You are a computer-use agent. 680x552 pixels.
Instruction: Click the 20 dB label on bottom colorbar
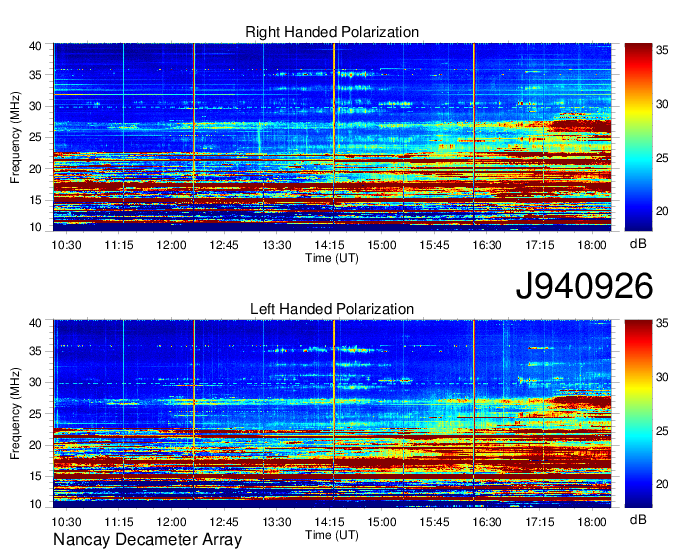(662, 484)
